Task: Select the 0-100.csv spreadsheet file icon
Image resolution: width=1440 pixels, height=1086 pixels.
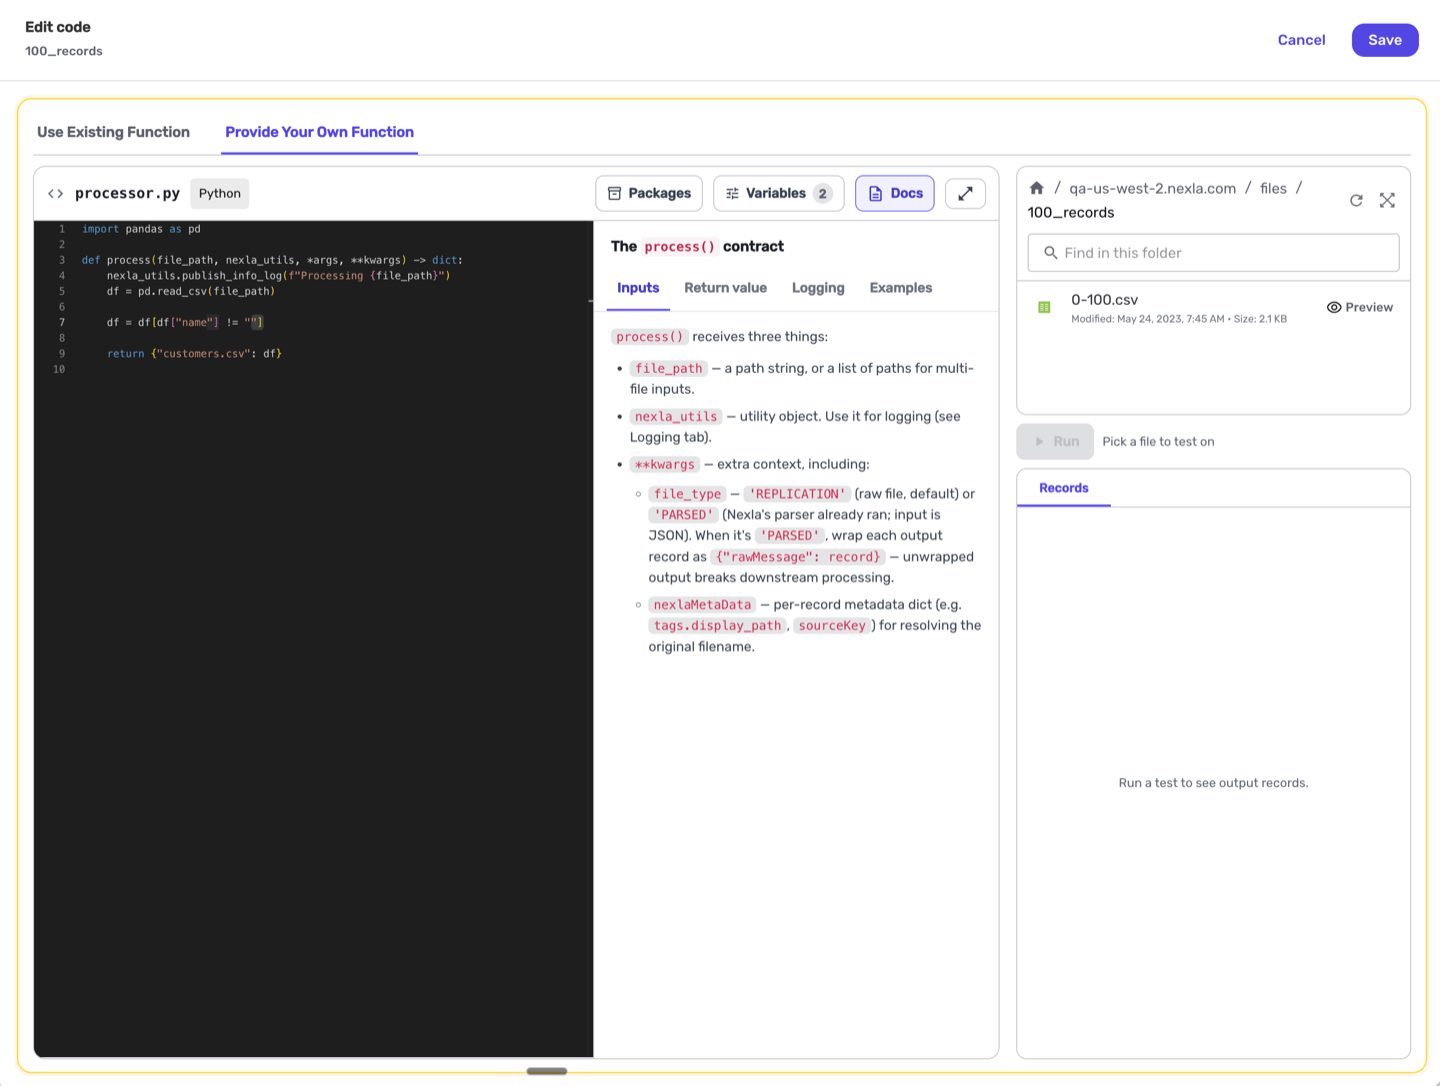Action: 1044,307
